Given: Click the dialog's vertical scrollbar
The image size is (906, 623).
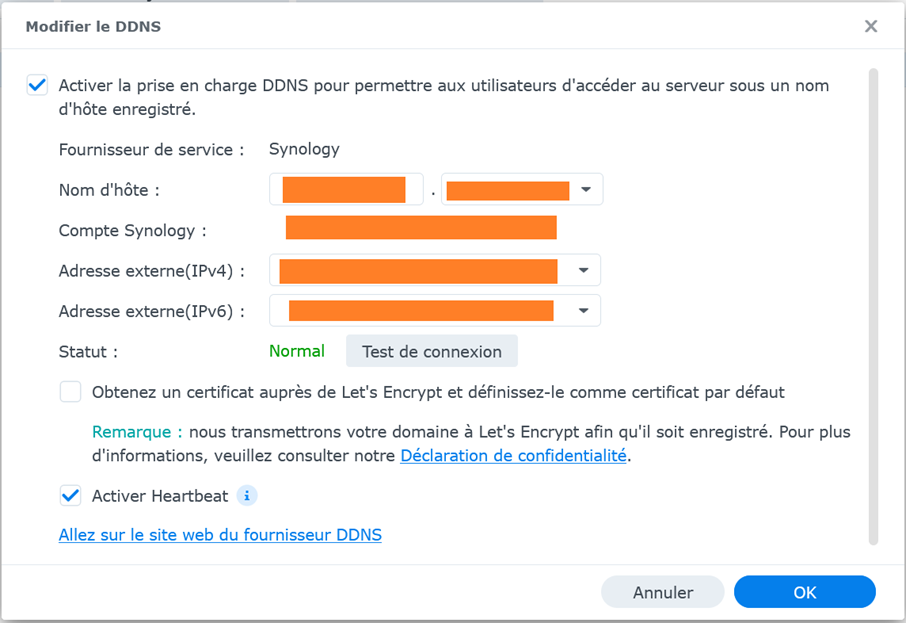Looking at the screenshot, I should (873, 306).
